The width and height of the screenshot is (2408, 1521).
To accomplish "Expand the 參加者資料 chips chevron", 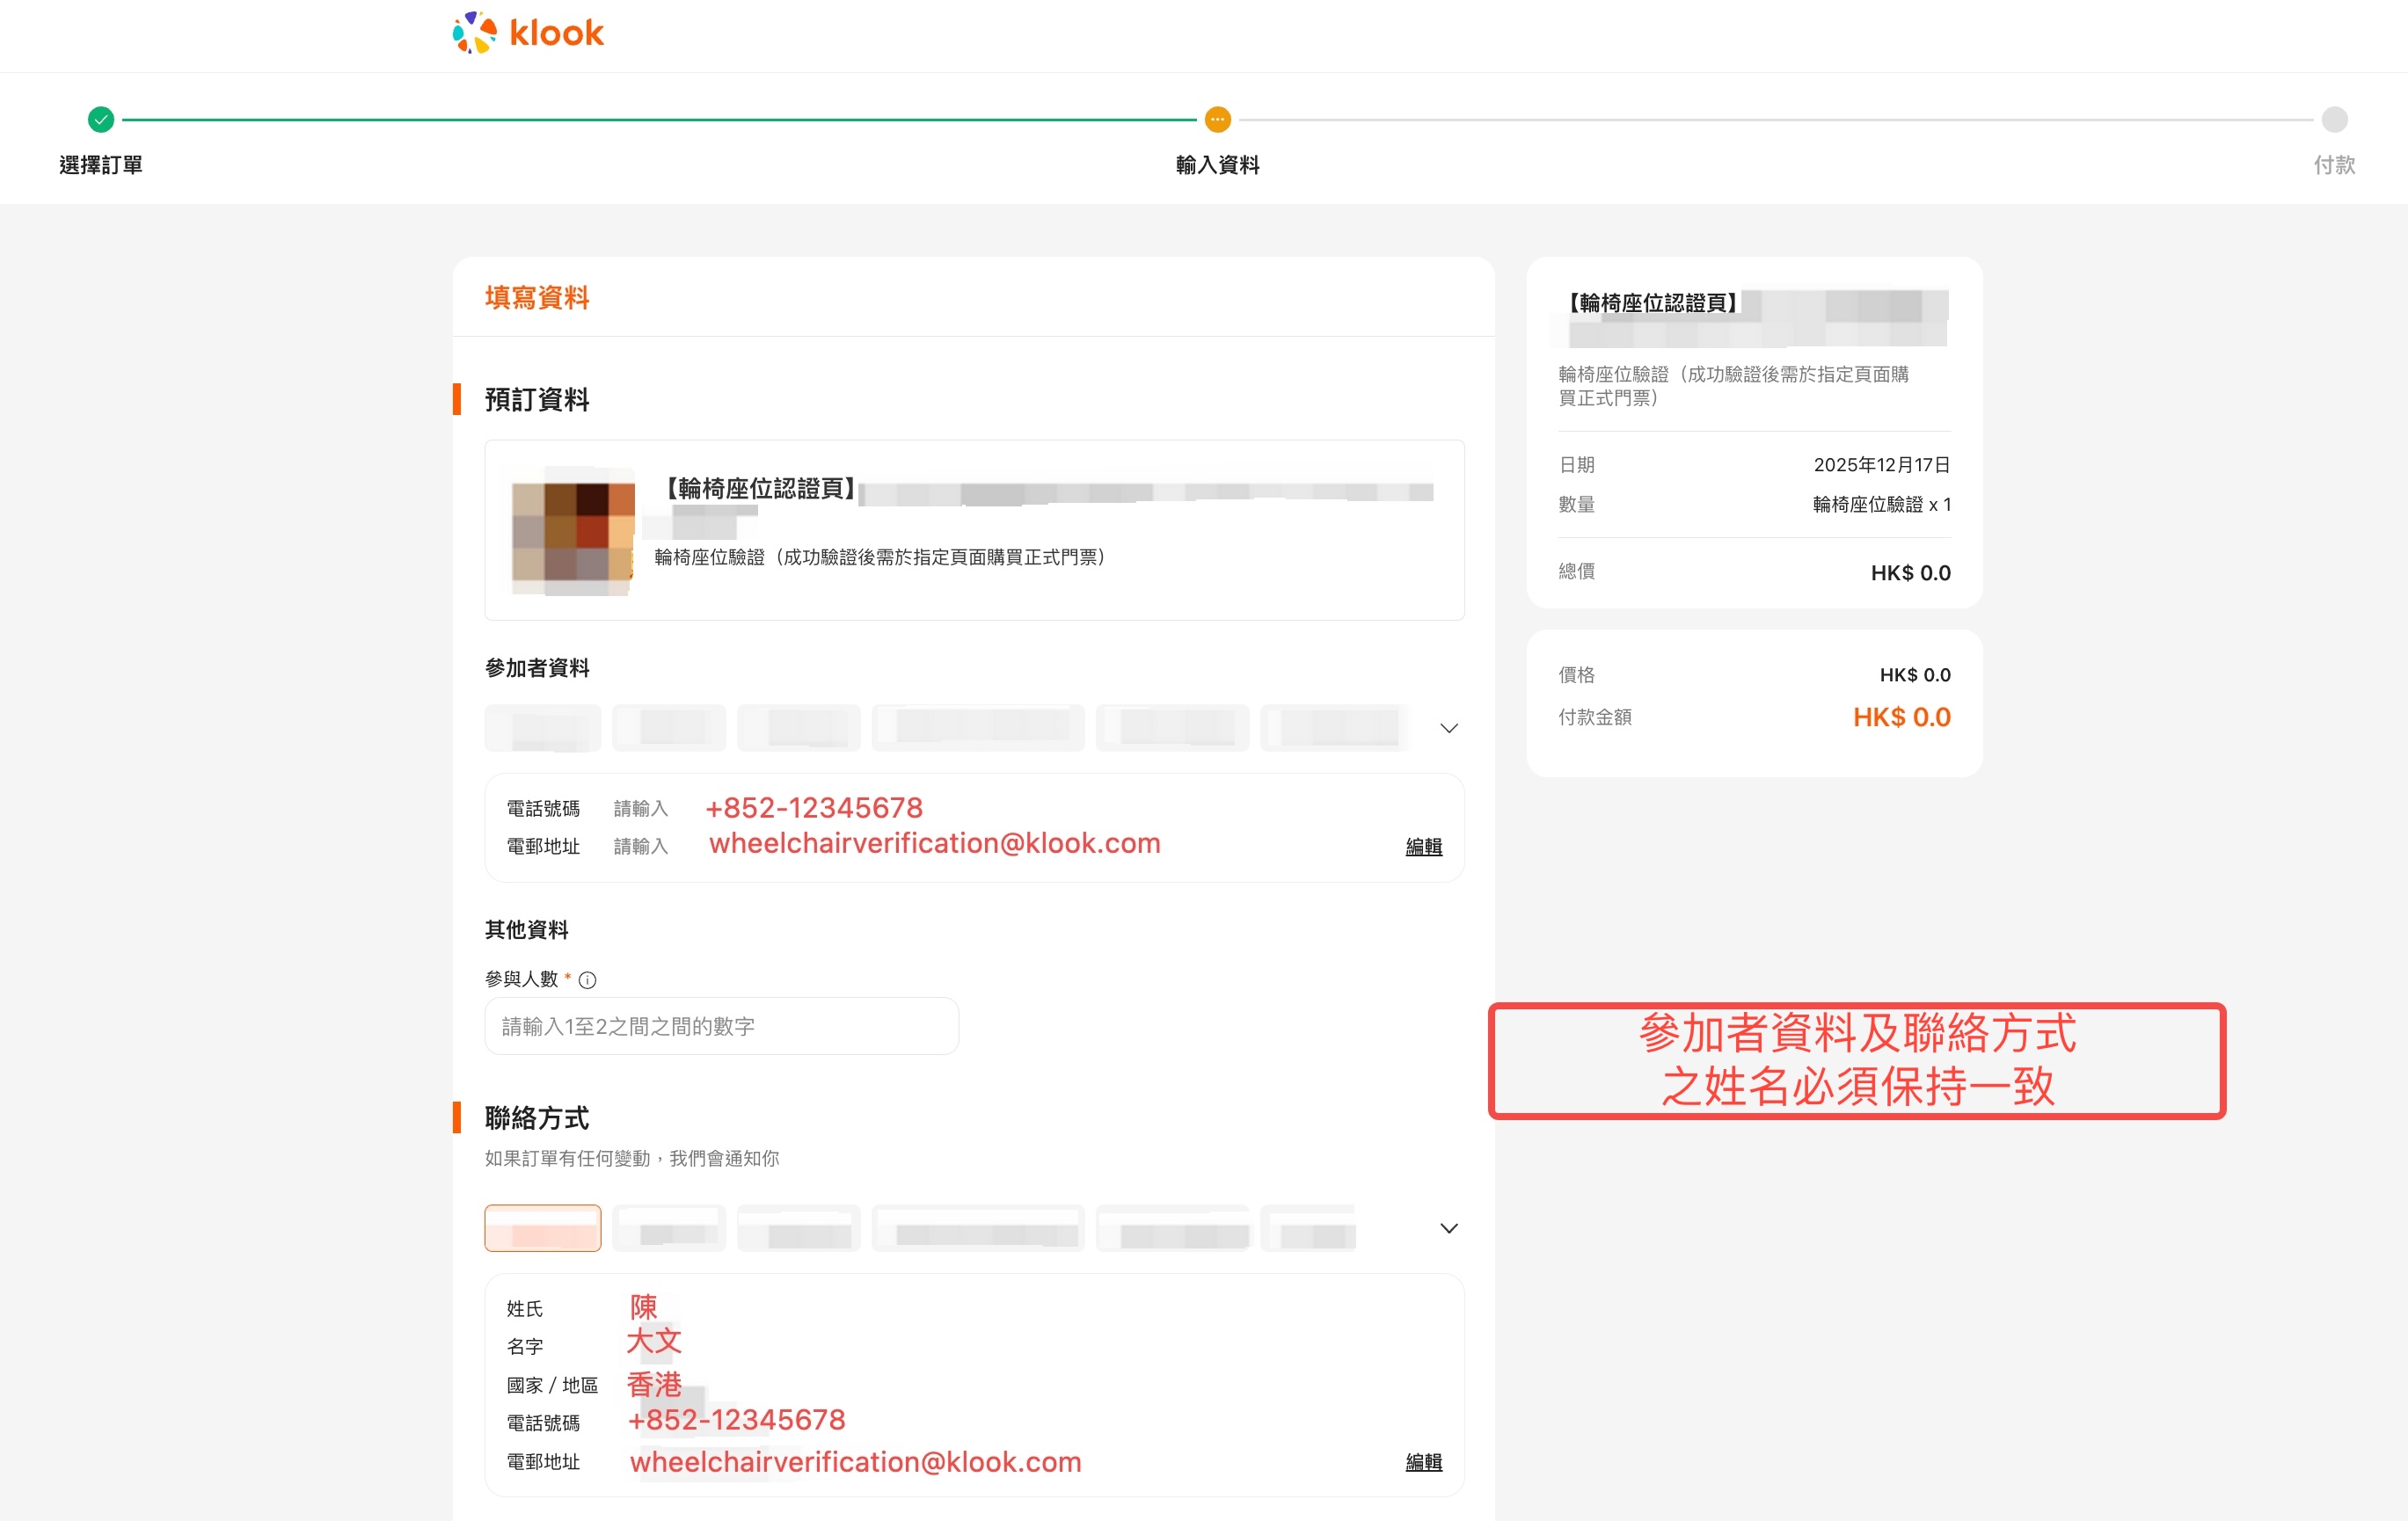I will [1448, 728].
